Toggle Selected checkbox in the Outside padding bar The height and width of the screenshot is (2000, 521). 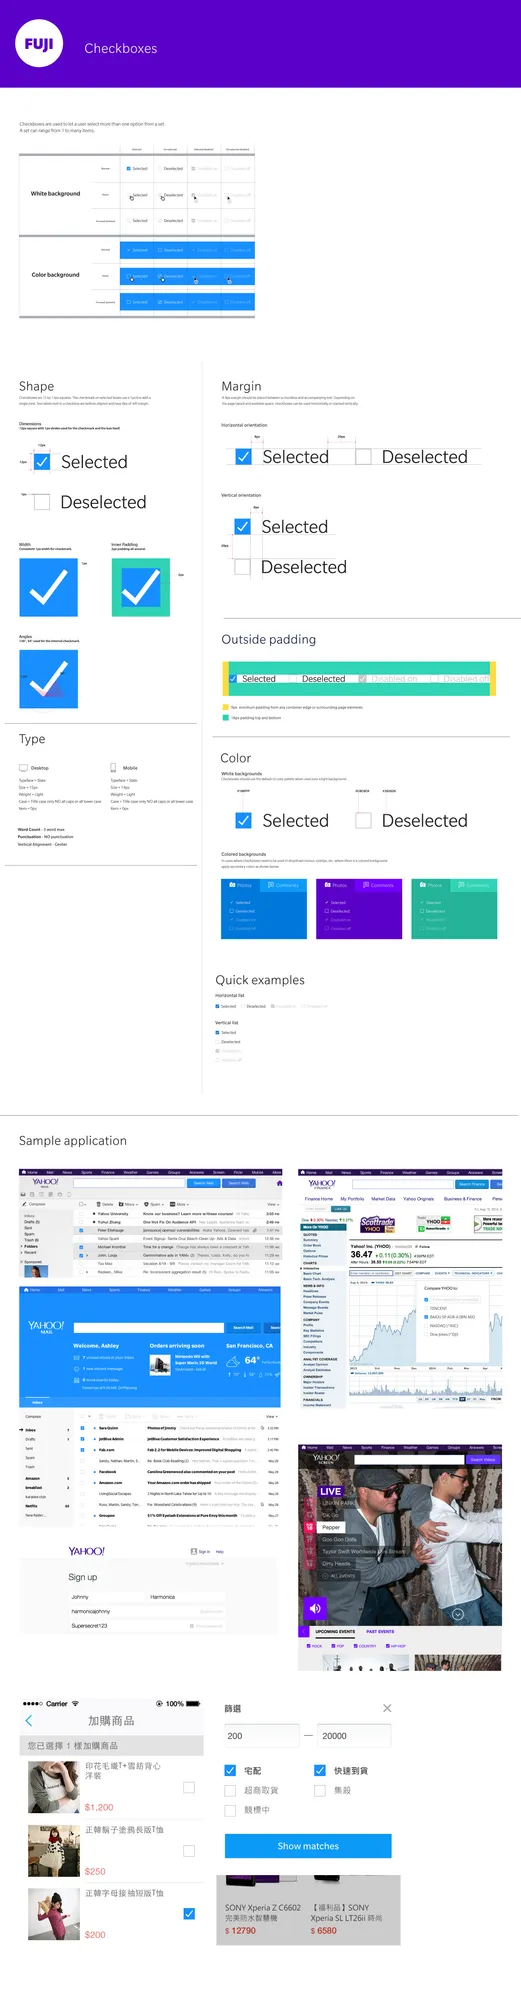coord(233,679)
